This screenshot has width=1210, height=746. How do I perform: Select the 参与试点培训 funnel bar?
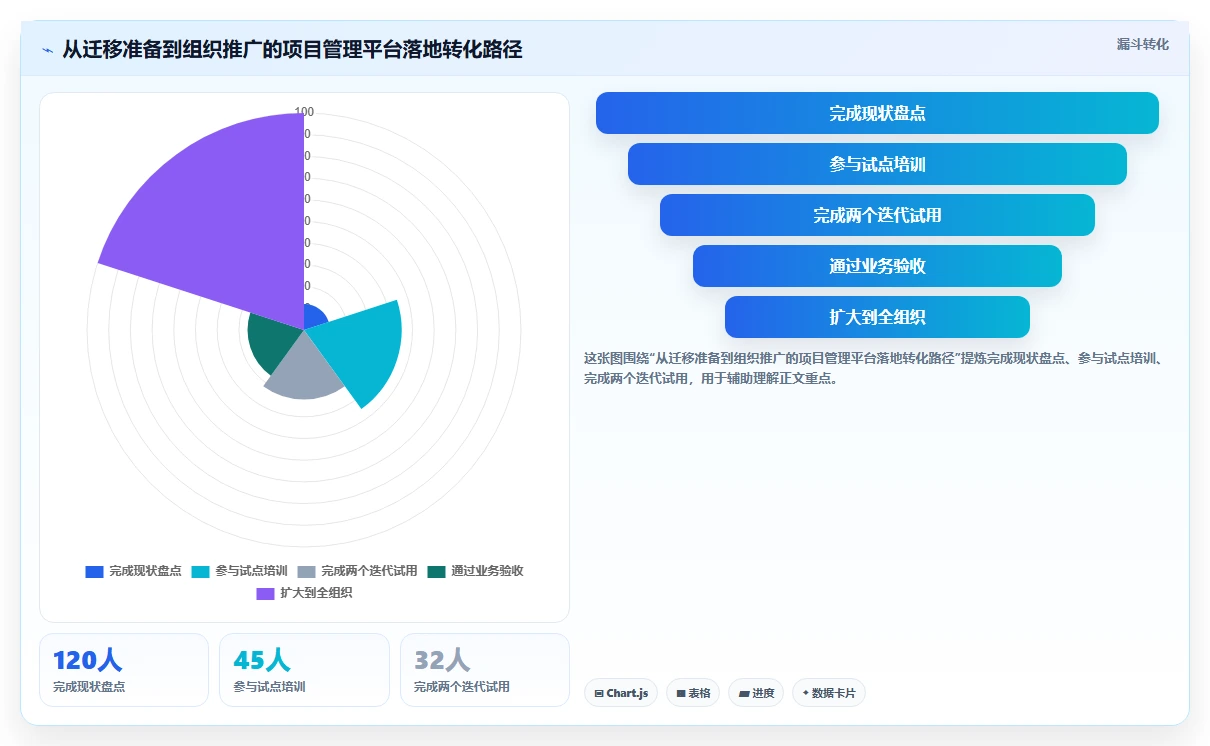point(877,164)
